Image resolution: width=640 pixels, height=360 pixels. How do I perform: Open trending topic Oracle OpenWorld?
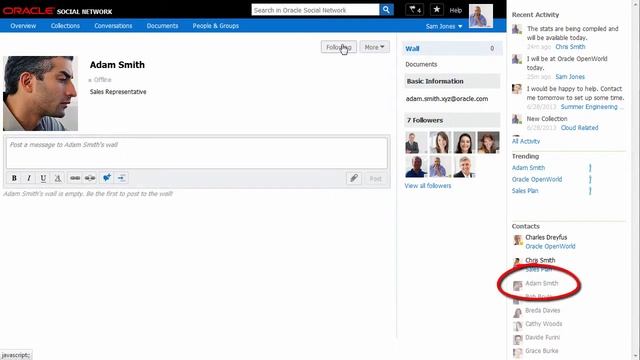(537, 179)
